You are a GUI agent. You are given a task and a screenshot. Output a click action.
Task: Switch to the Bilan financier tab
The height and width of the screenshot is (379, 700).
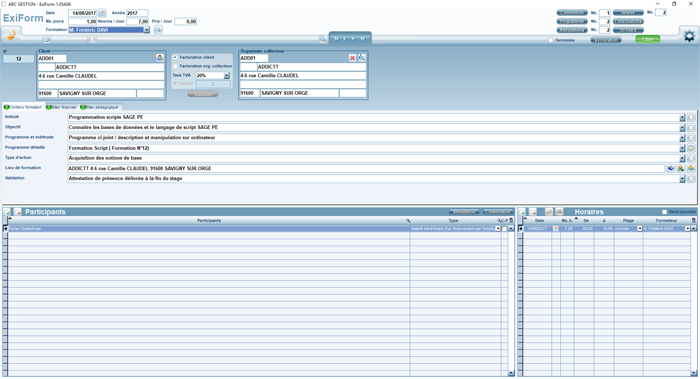62,107
